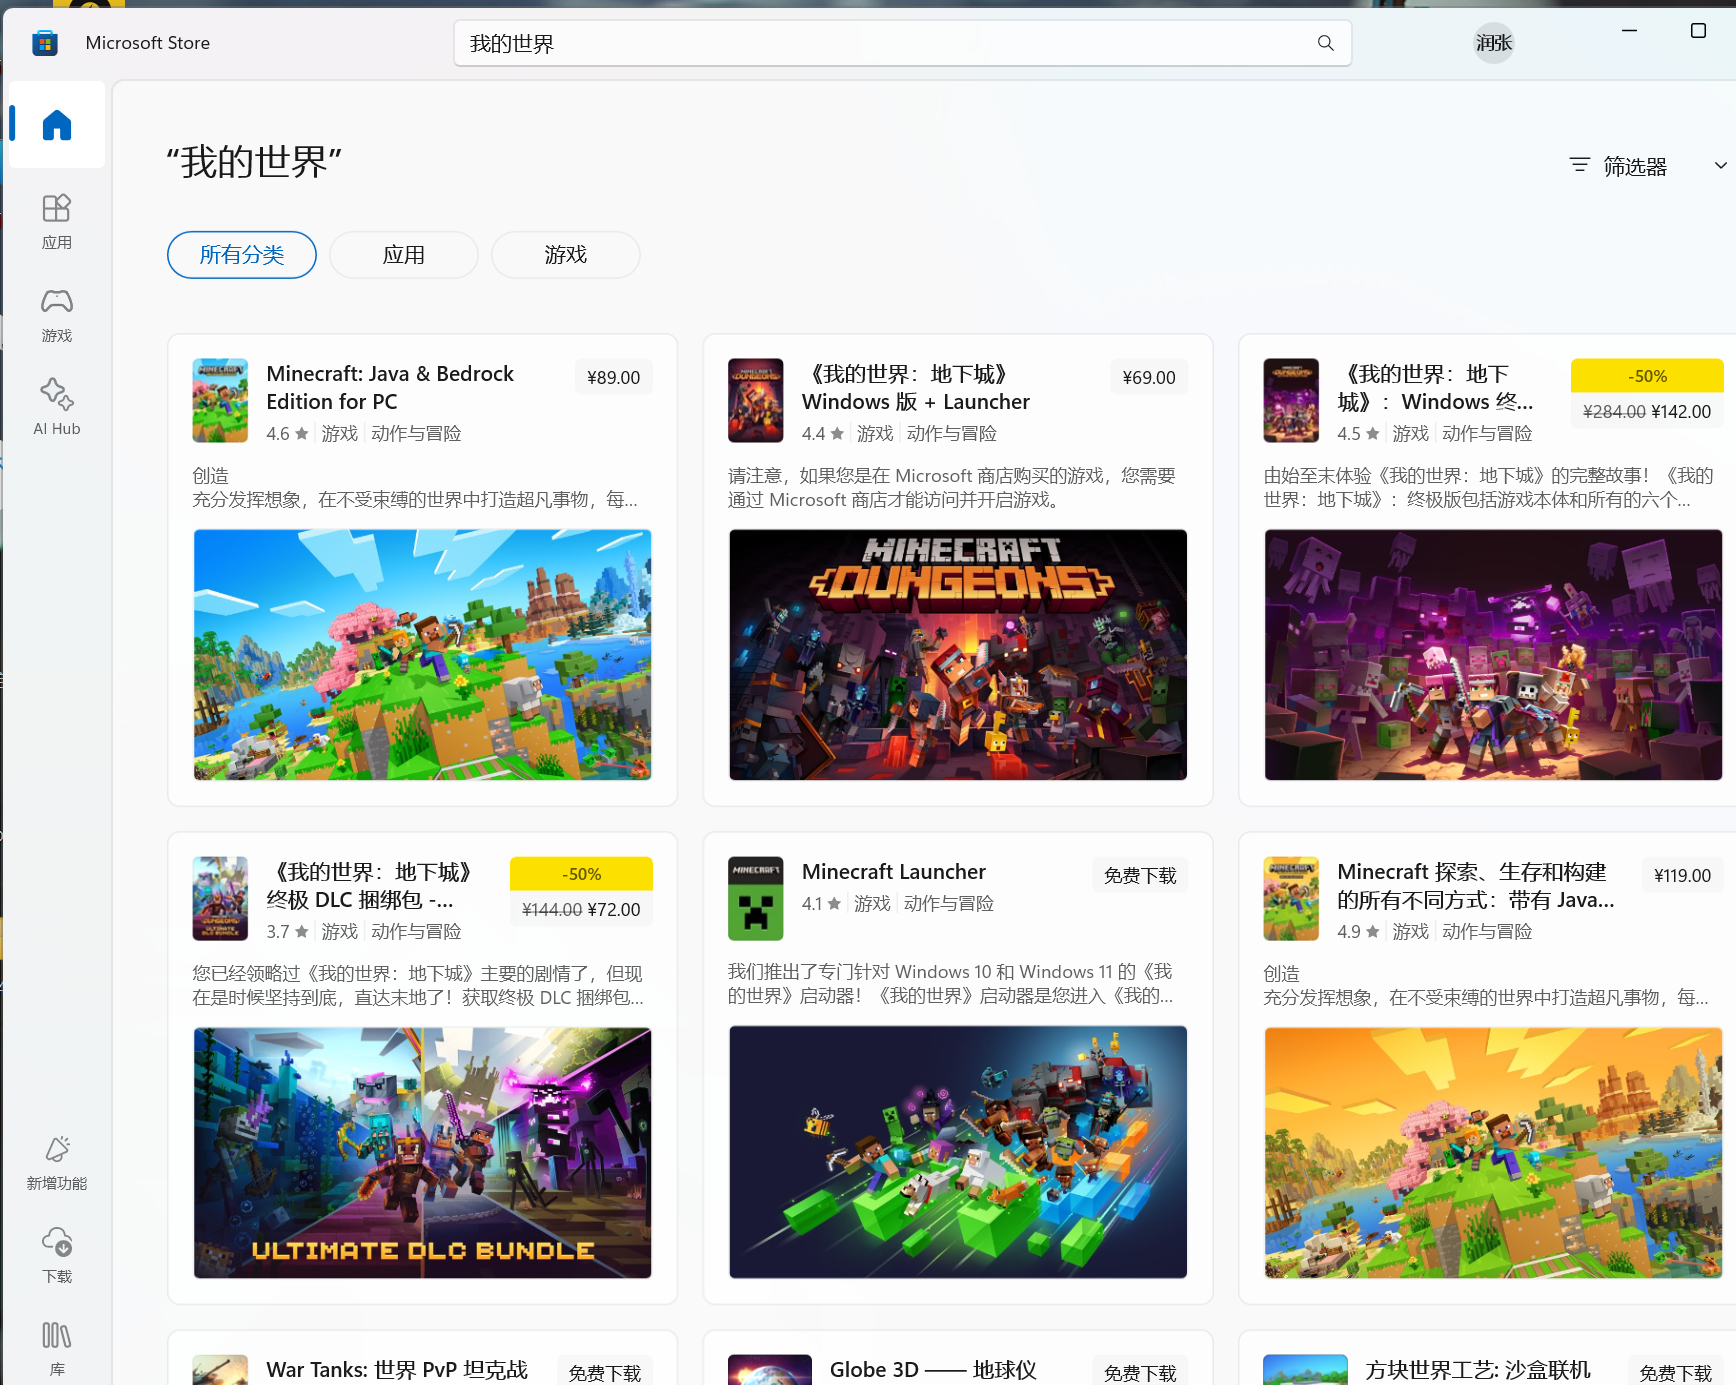Click the 我的世界 search input field

pyautogui.click(x=903, y=43)
